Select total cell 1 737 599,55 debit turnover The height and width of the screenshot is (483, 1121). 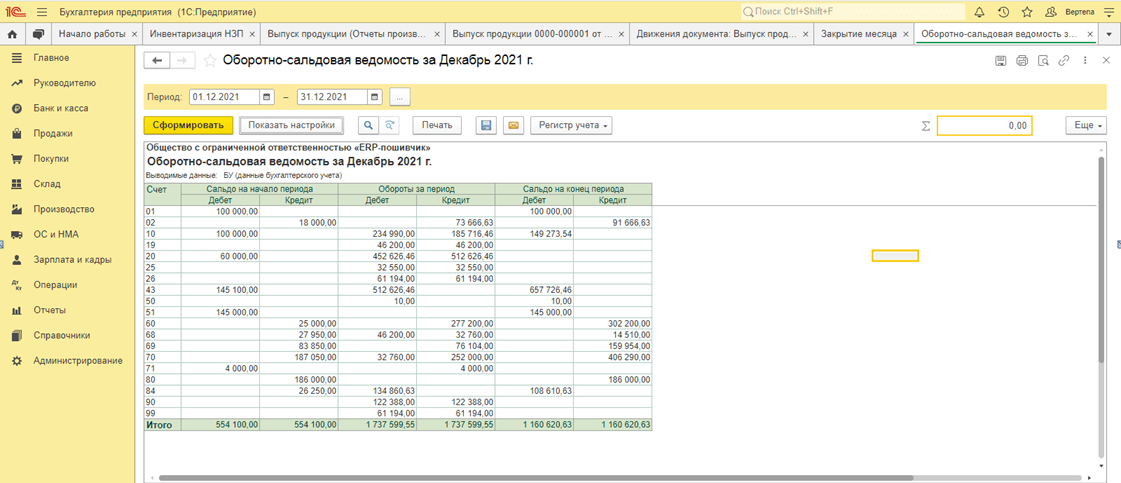(x=377, y=424)
